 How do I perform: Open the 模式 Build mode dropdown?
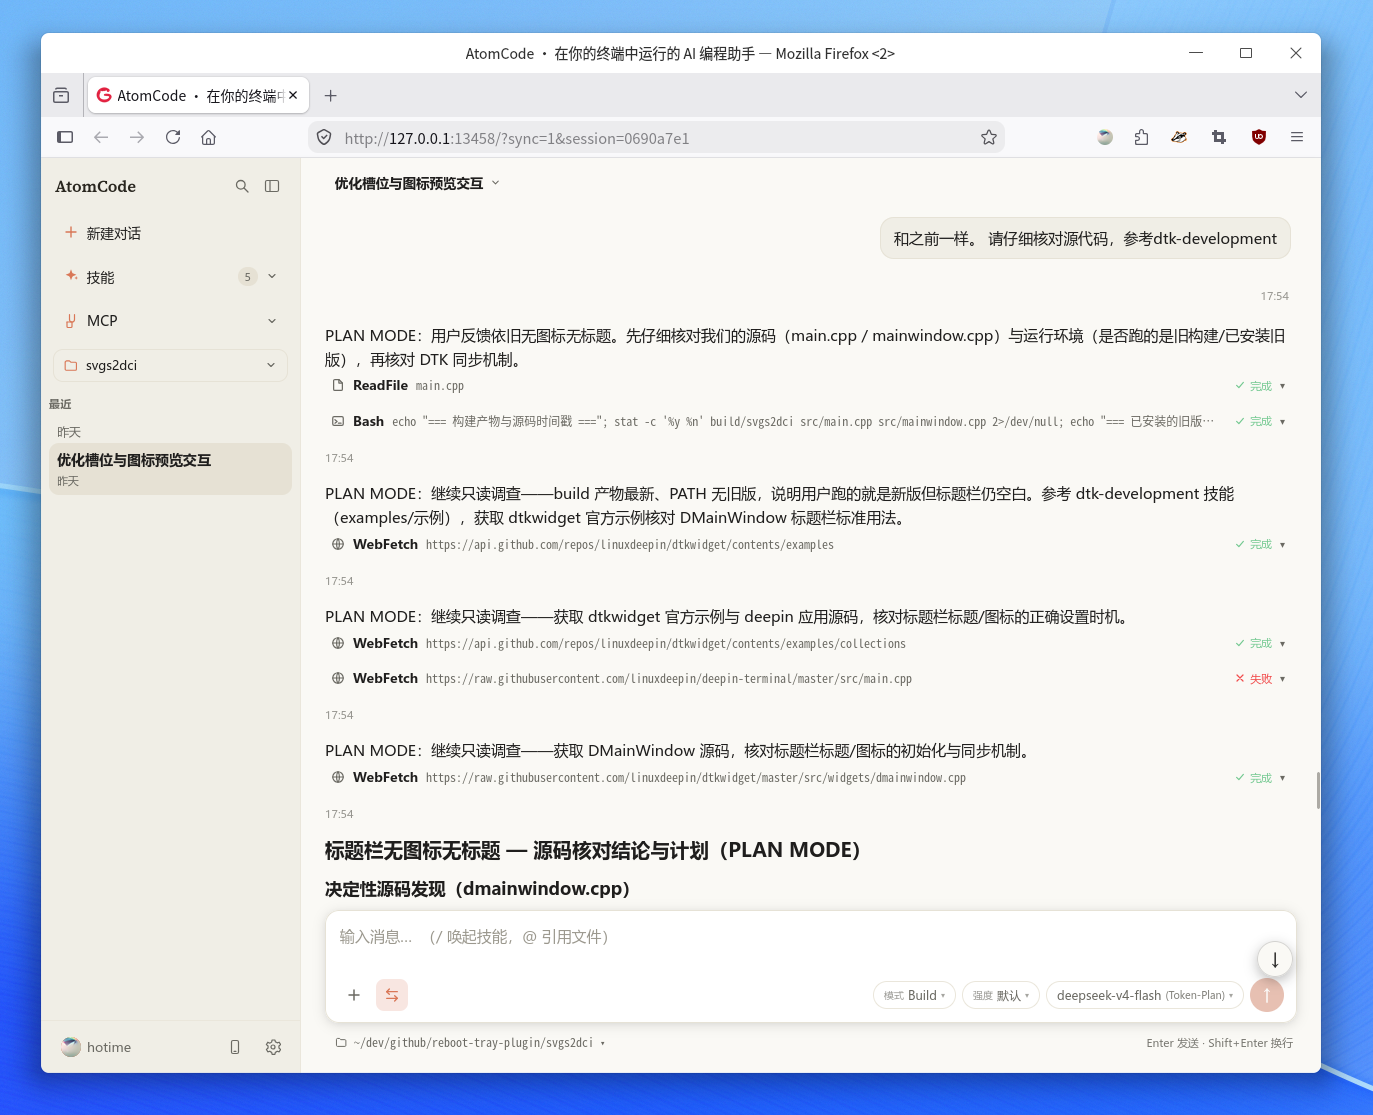point(914,995)
